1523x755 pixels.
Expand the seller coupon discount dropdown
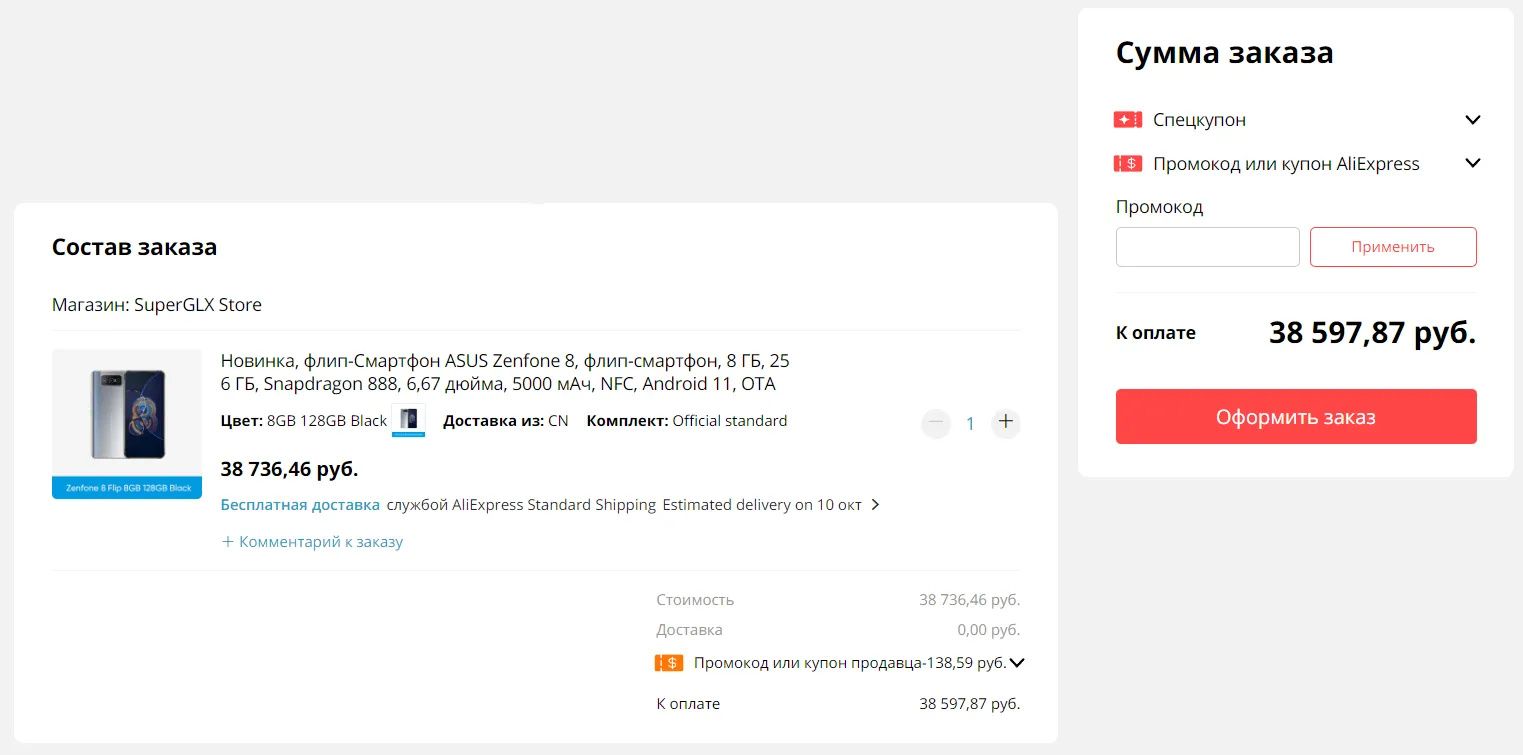(x=1017, y=662)
